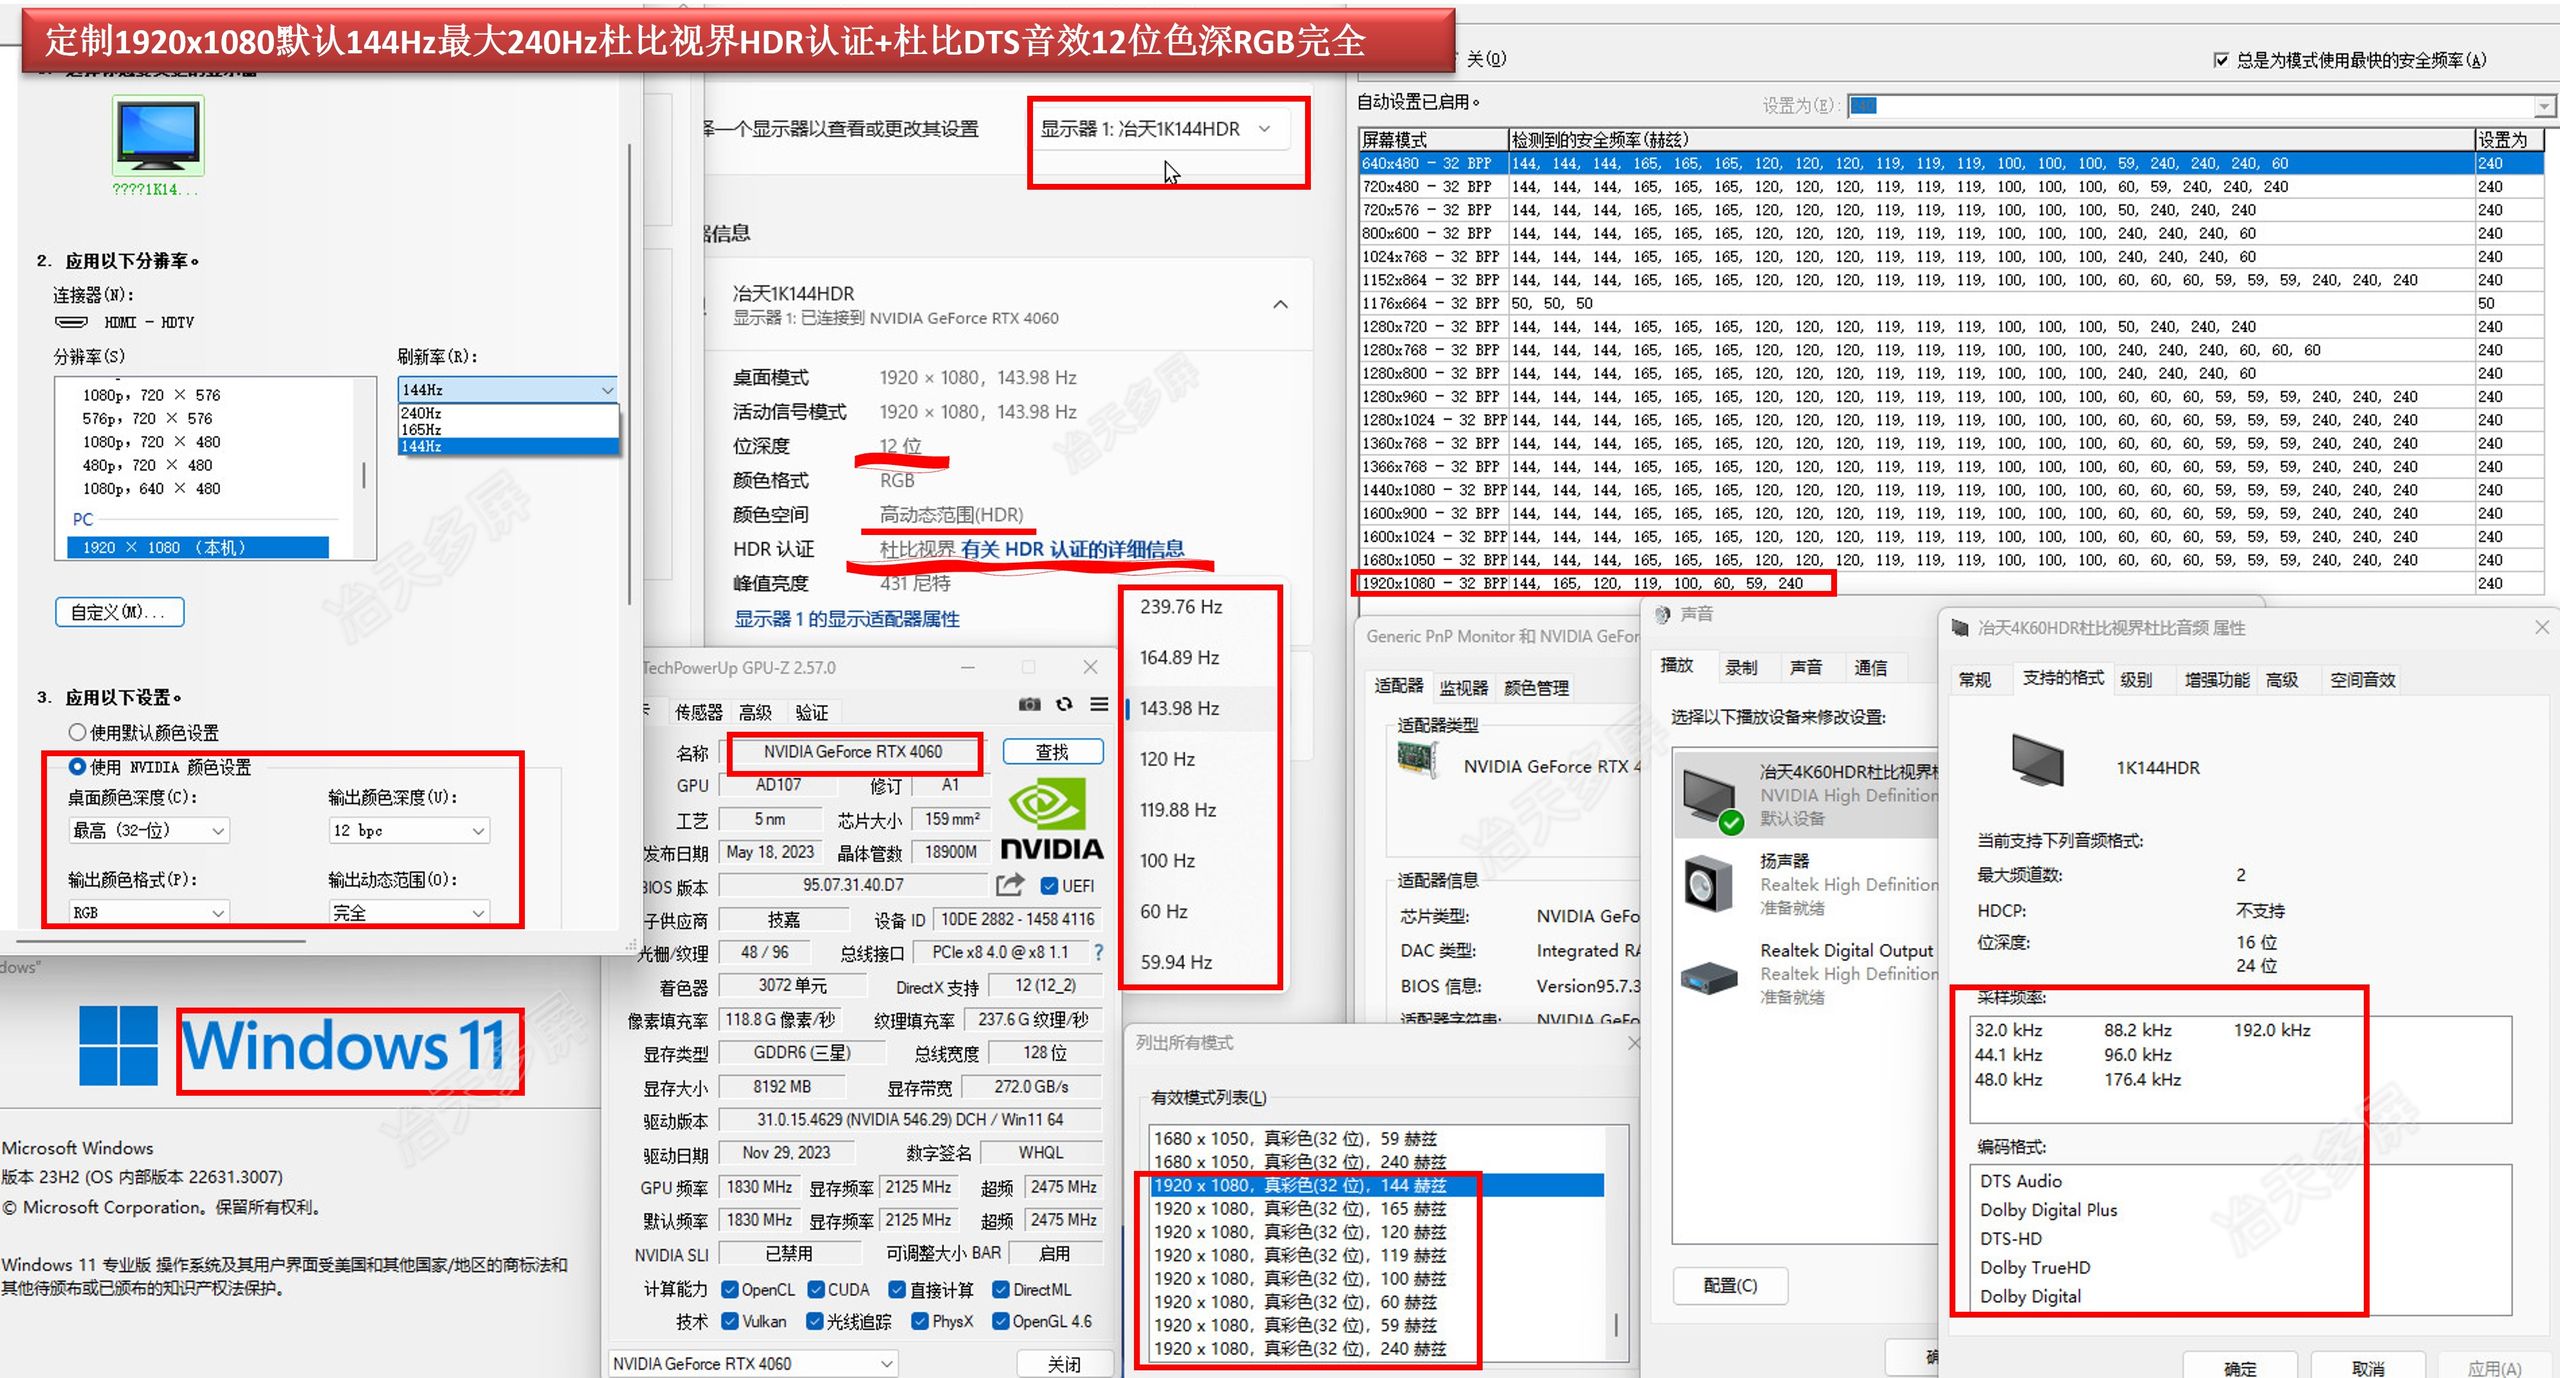
Task: Click the GPU-Z refresh icon
Action: click(1065, 705)
